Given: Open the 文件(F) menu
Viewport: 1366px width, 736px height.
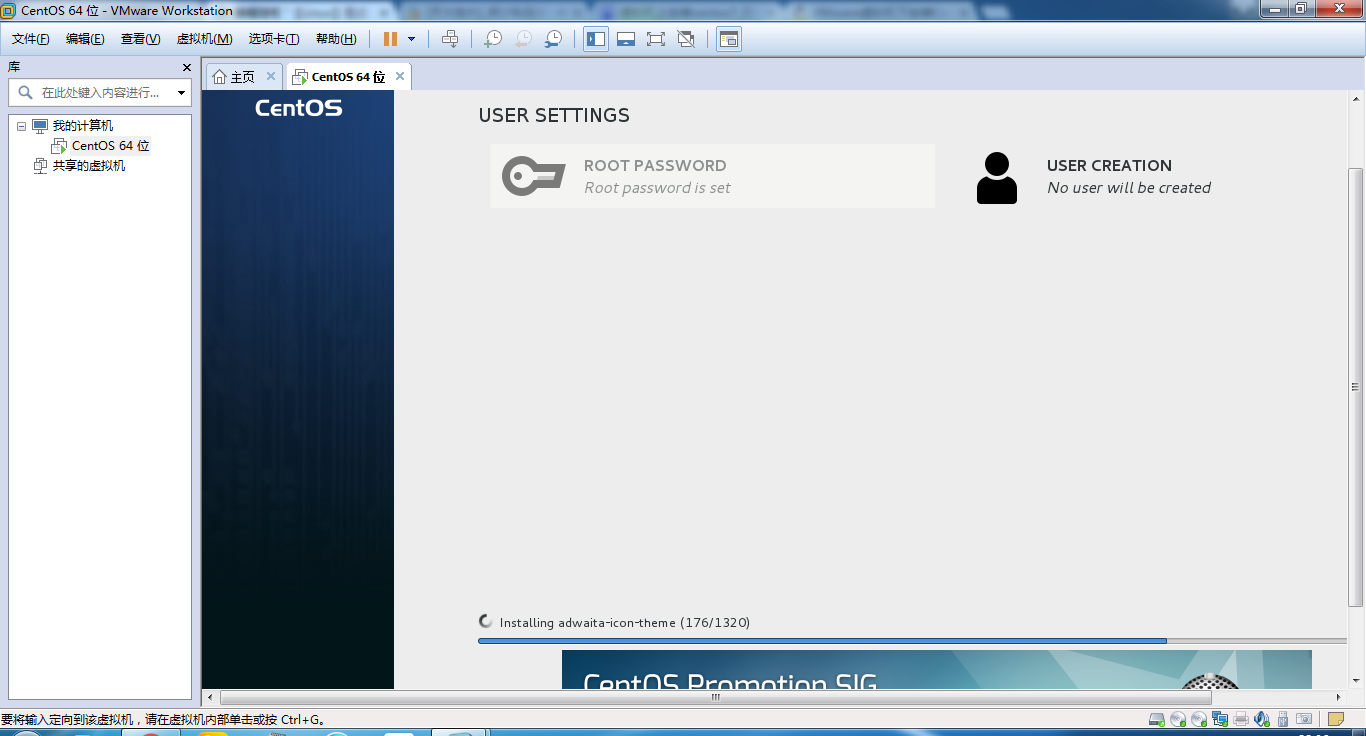Looking at the screenshot, I should point(31,39).
